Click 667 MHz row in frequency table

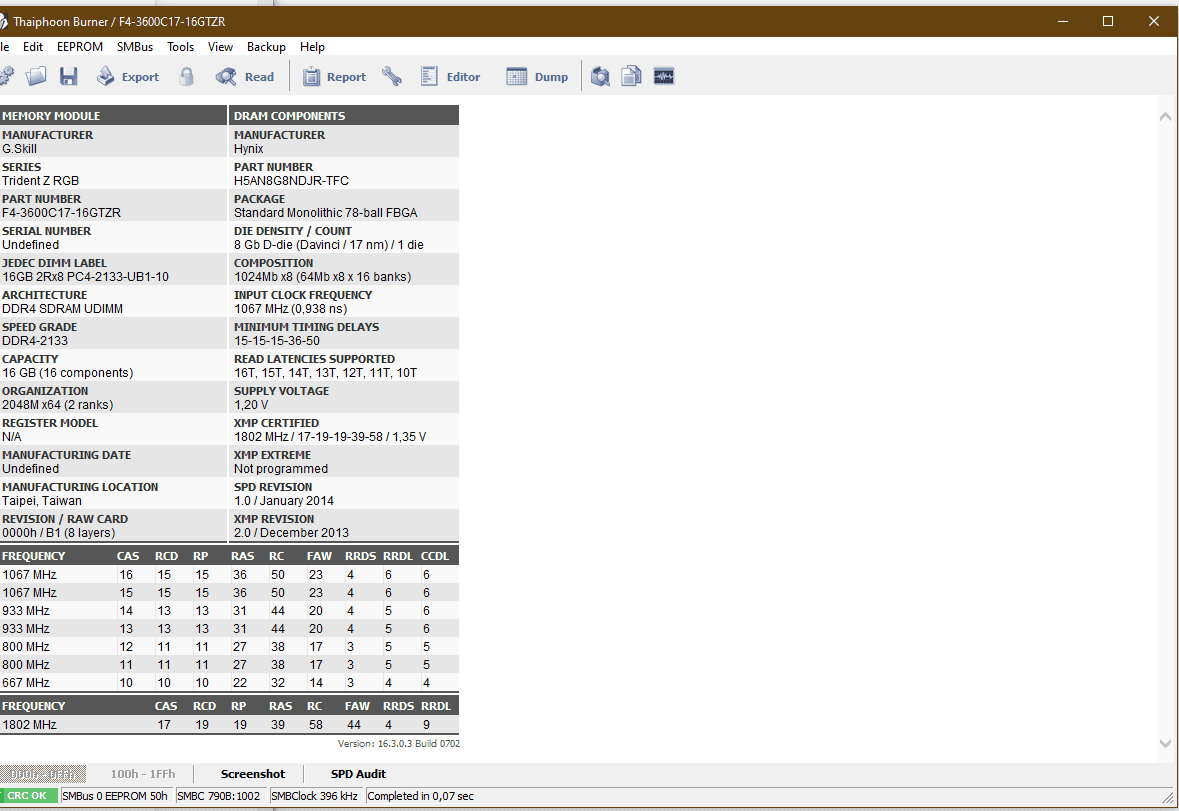(x=229, y=682)
